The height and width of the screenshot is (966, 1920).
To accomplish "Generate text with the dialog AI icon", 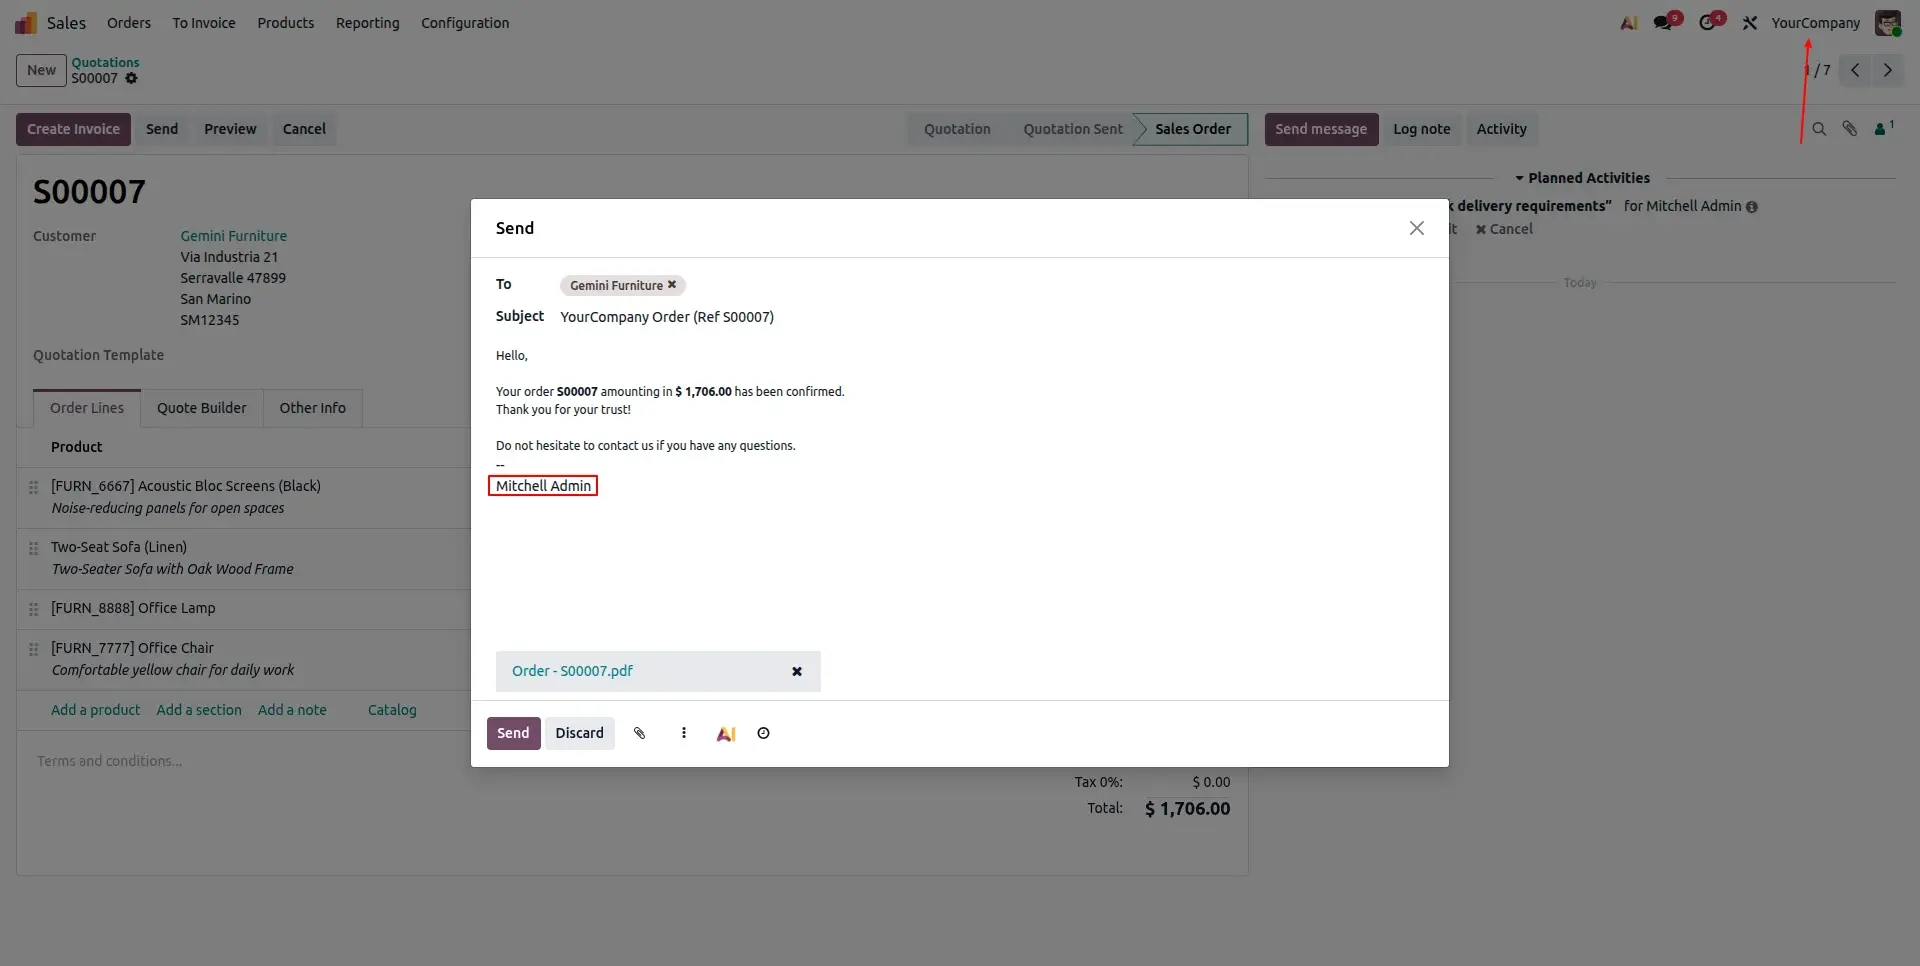I will [x=726, y=734].
